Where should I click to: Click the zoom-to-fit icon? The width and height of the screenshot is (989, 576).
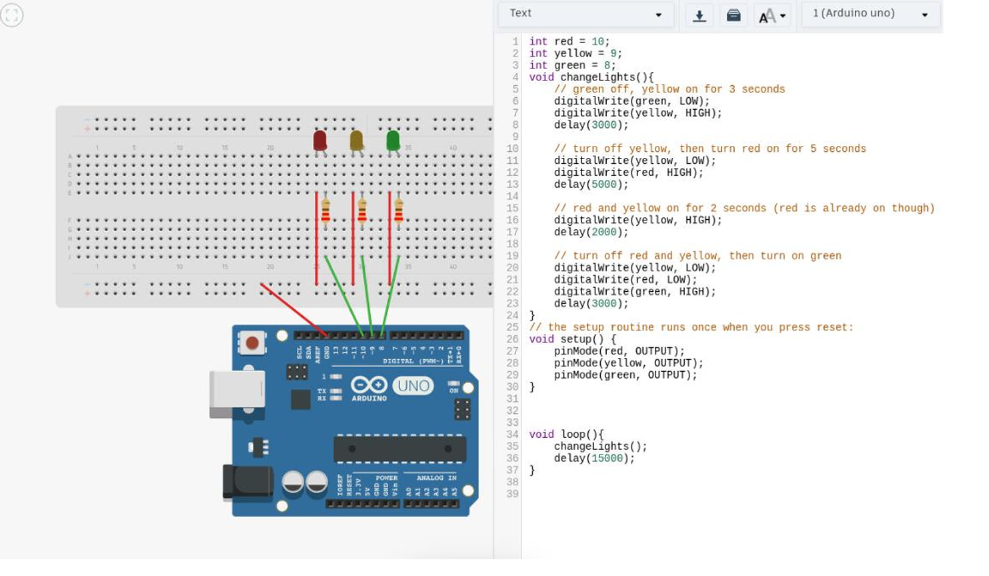11,15
